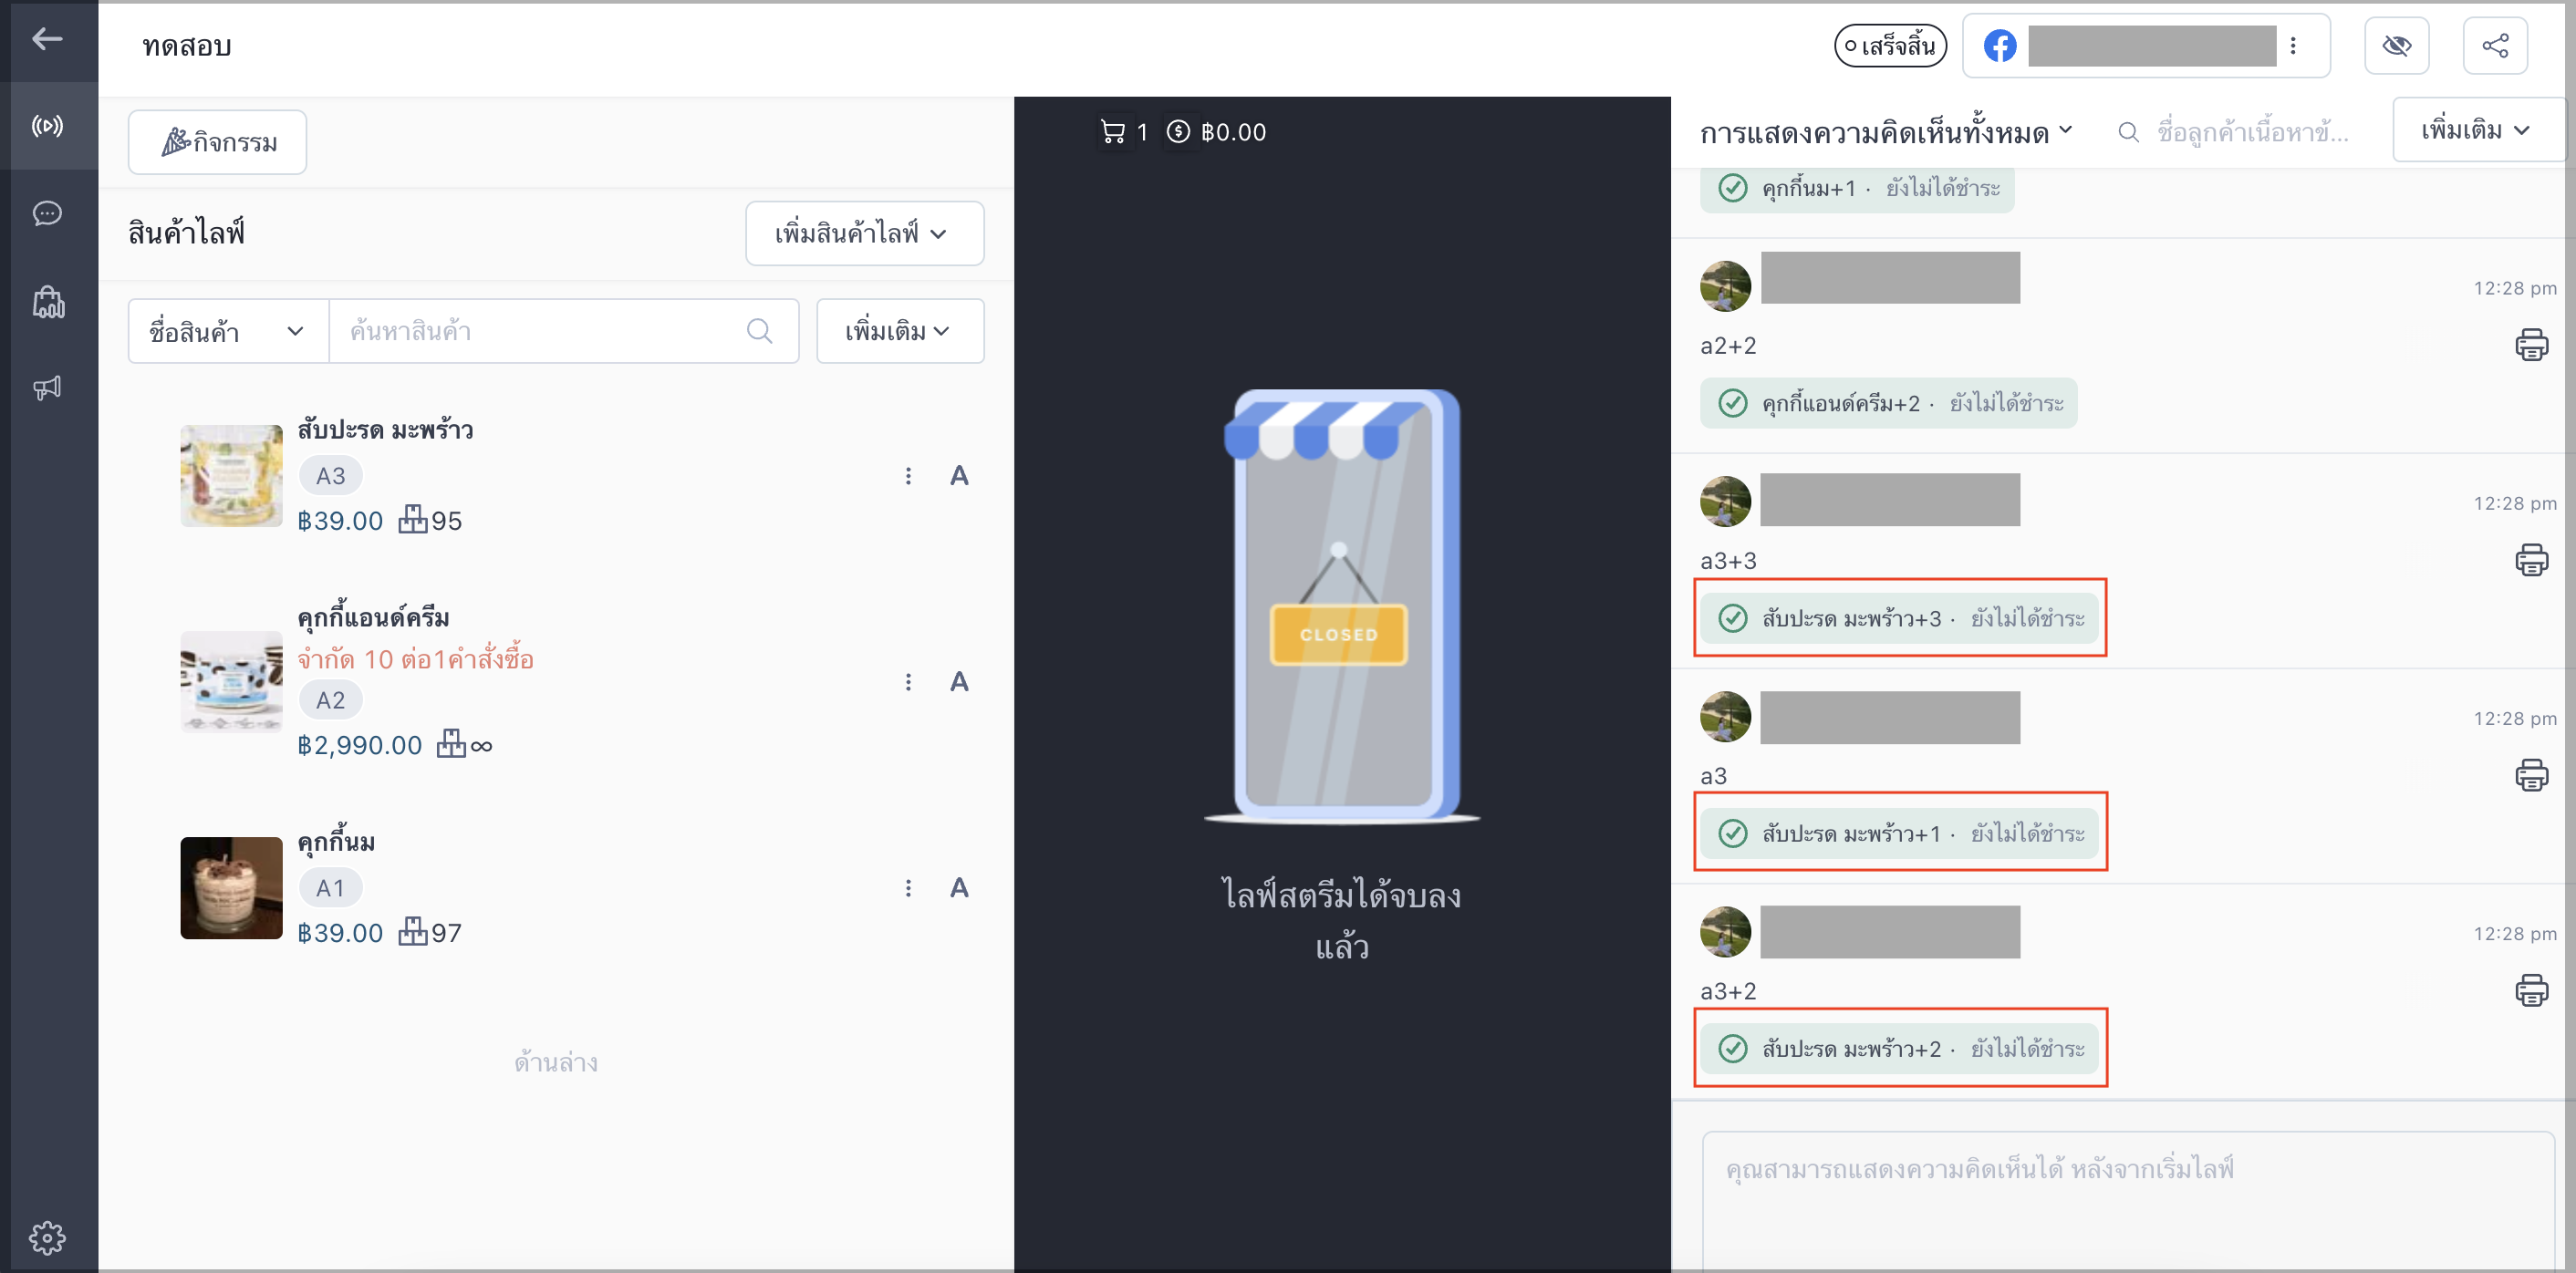Image resolution: width=2576 pixels, height=1273 pixels.
Task: Click the A keyword toggle for คุกกี้นม
Action: coord(959,888)
